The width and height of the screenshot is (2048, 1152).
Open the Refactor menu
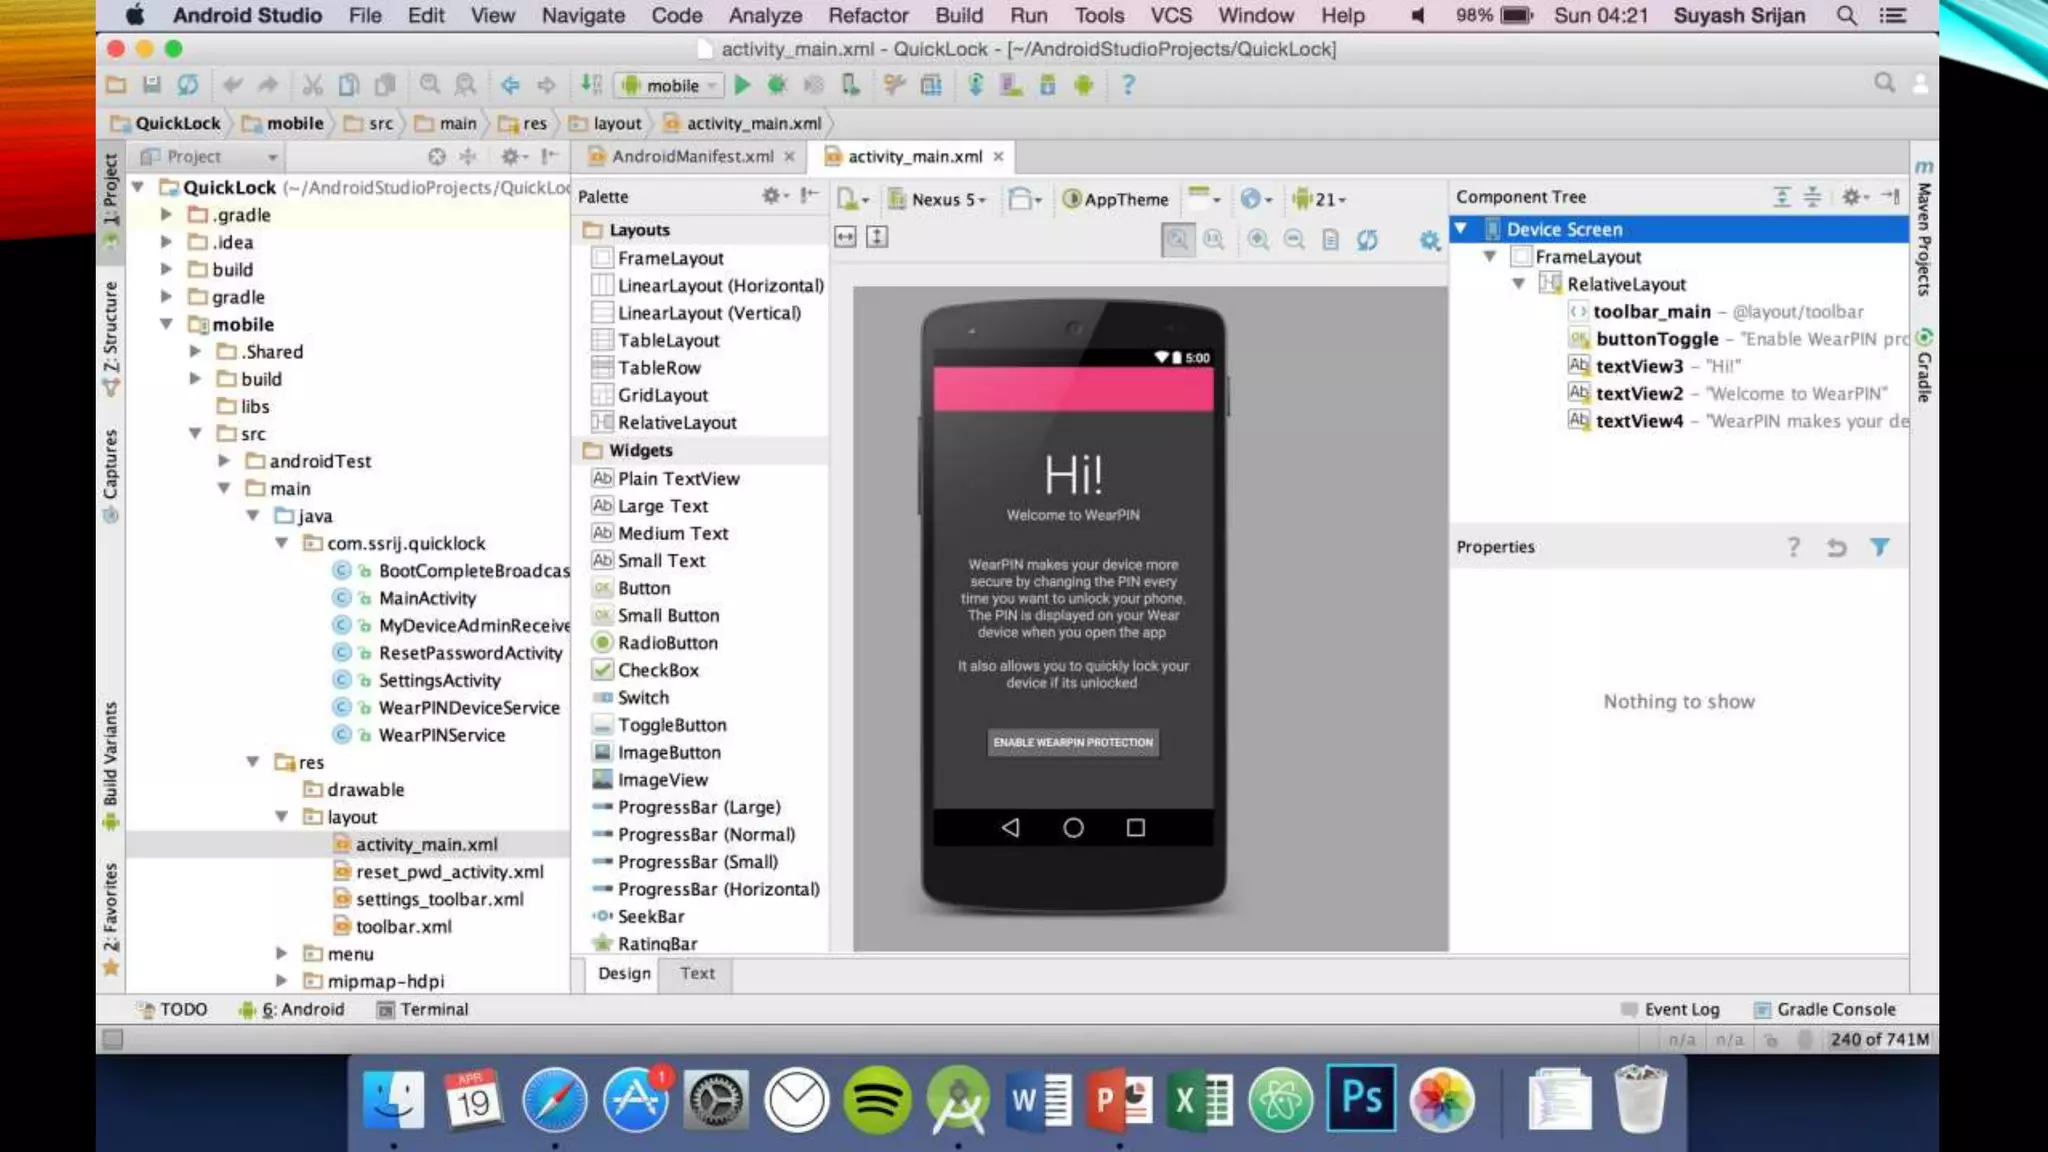[x=867, y=15]
